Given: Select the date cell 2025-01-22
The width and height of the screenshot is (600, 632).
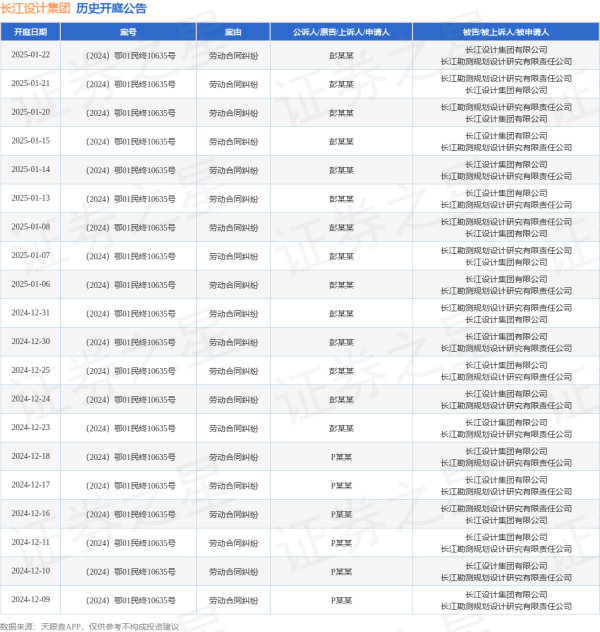Looking at the screenshot, I should pyautogui.click(x=31, y=55).
